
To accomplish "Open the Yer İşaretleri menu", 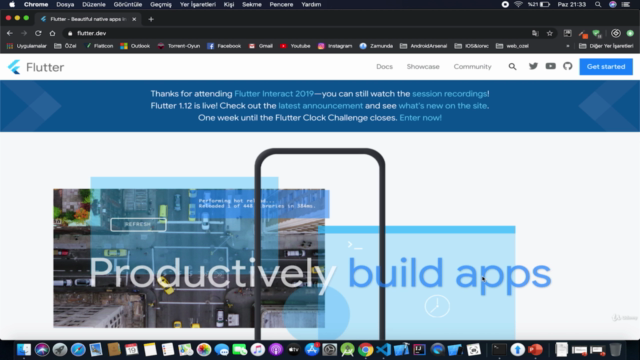I will (x=198, y=4).
